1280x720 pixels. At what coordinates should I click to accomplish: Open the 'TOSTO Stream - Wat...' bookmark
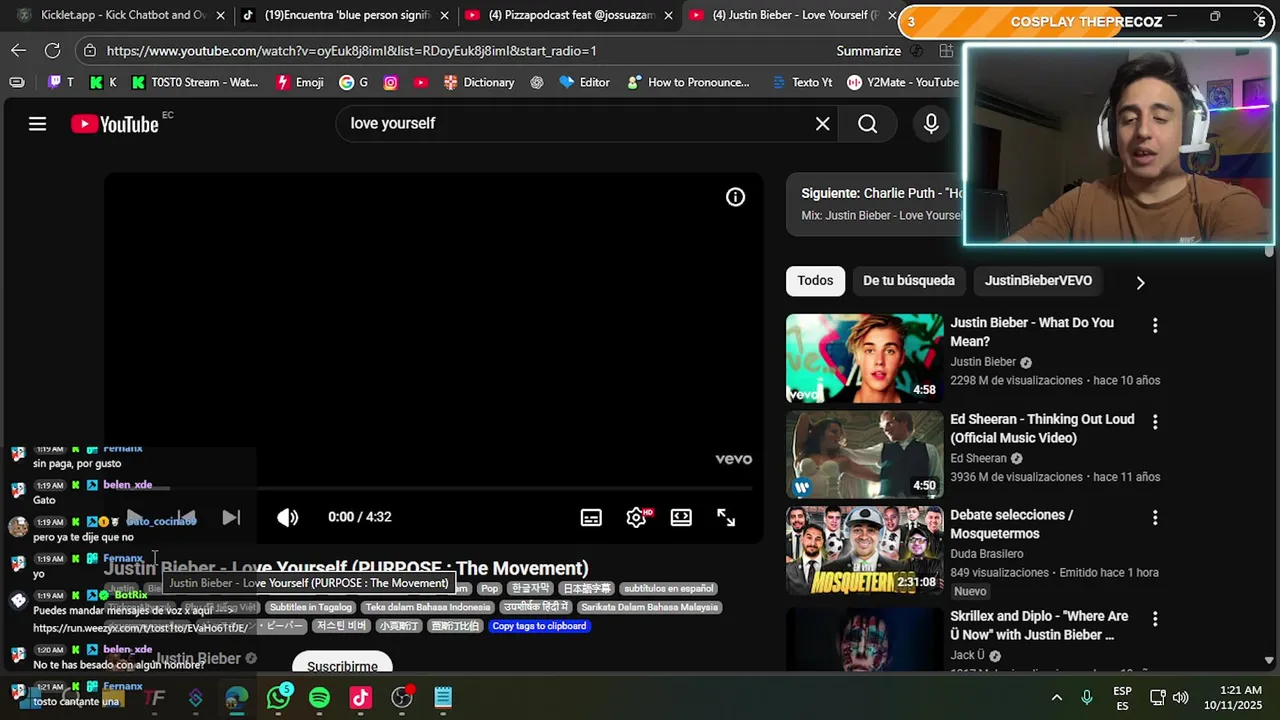pos(194,82)
